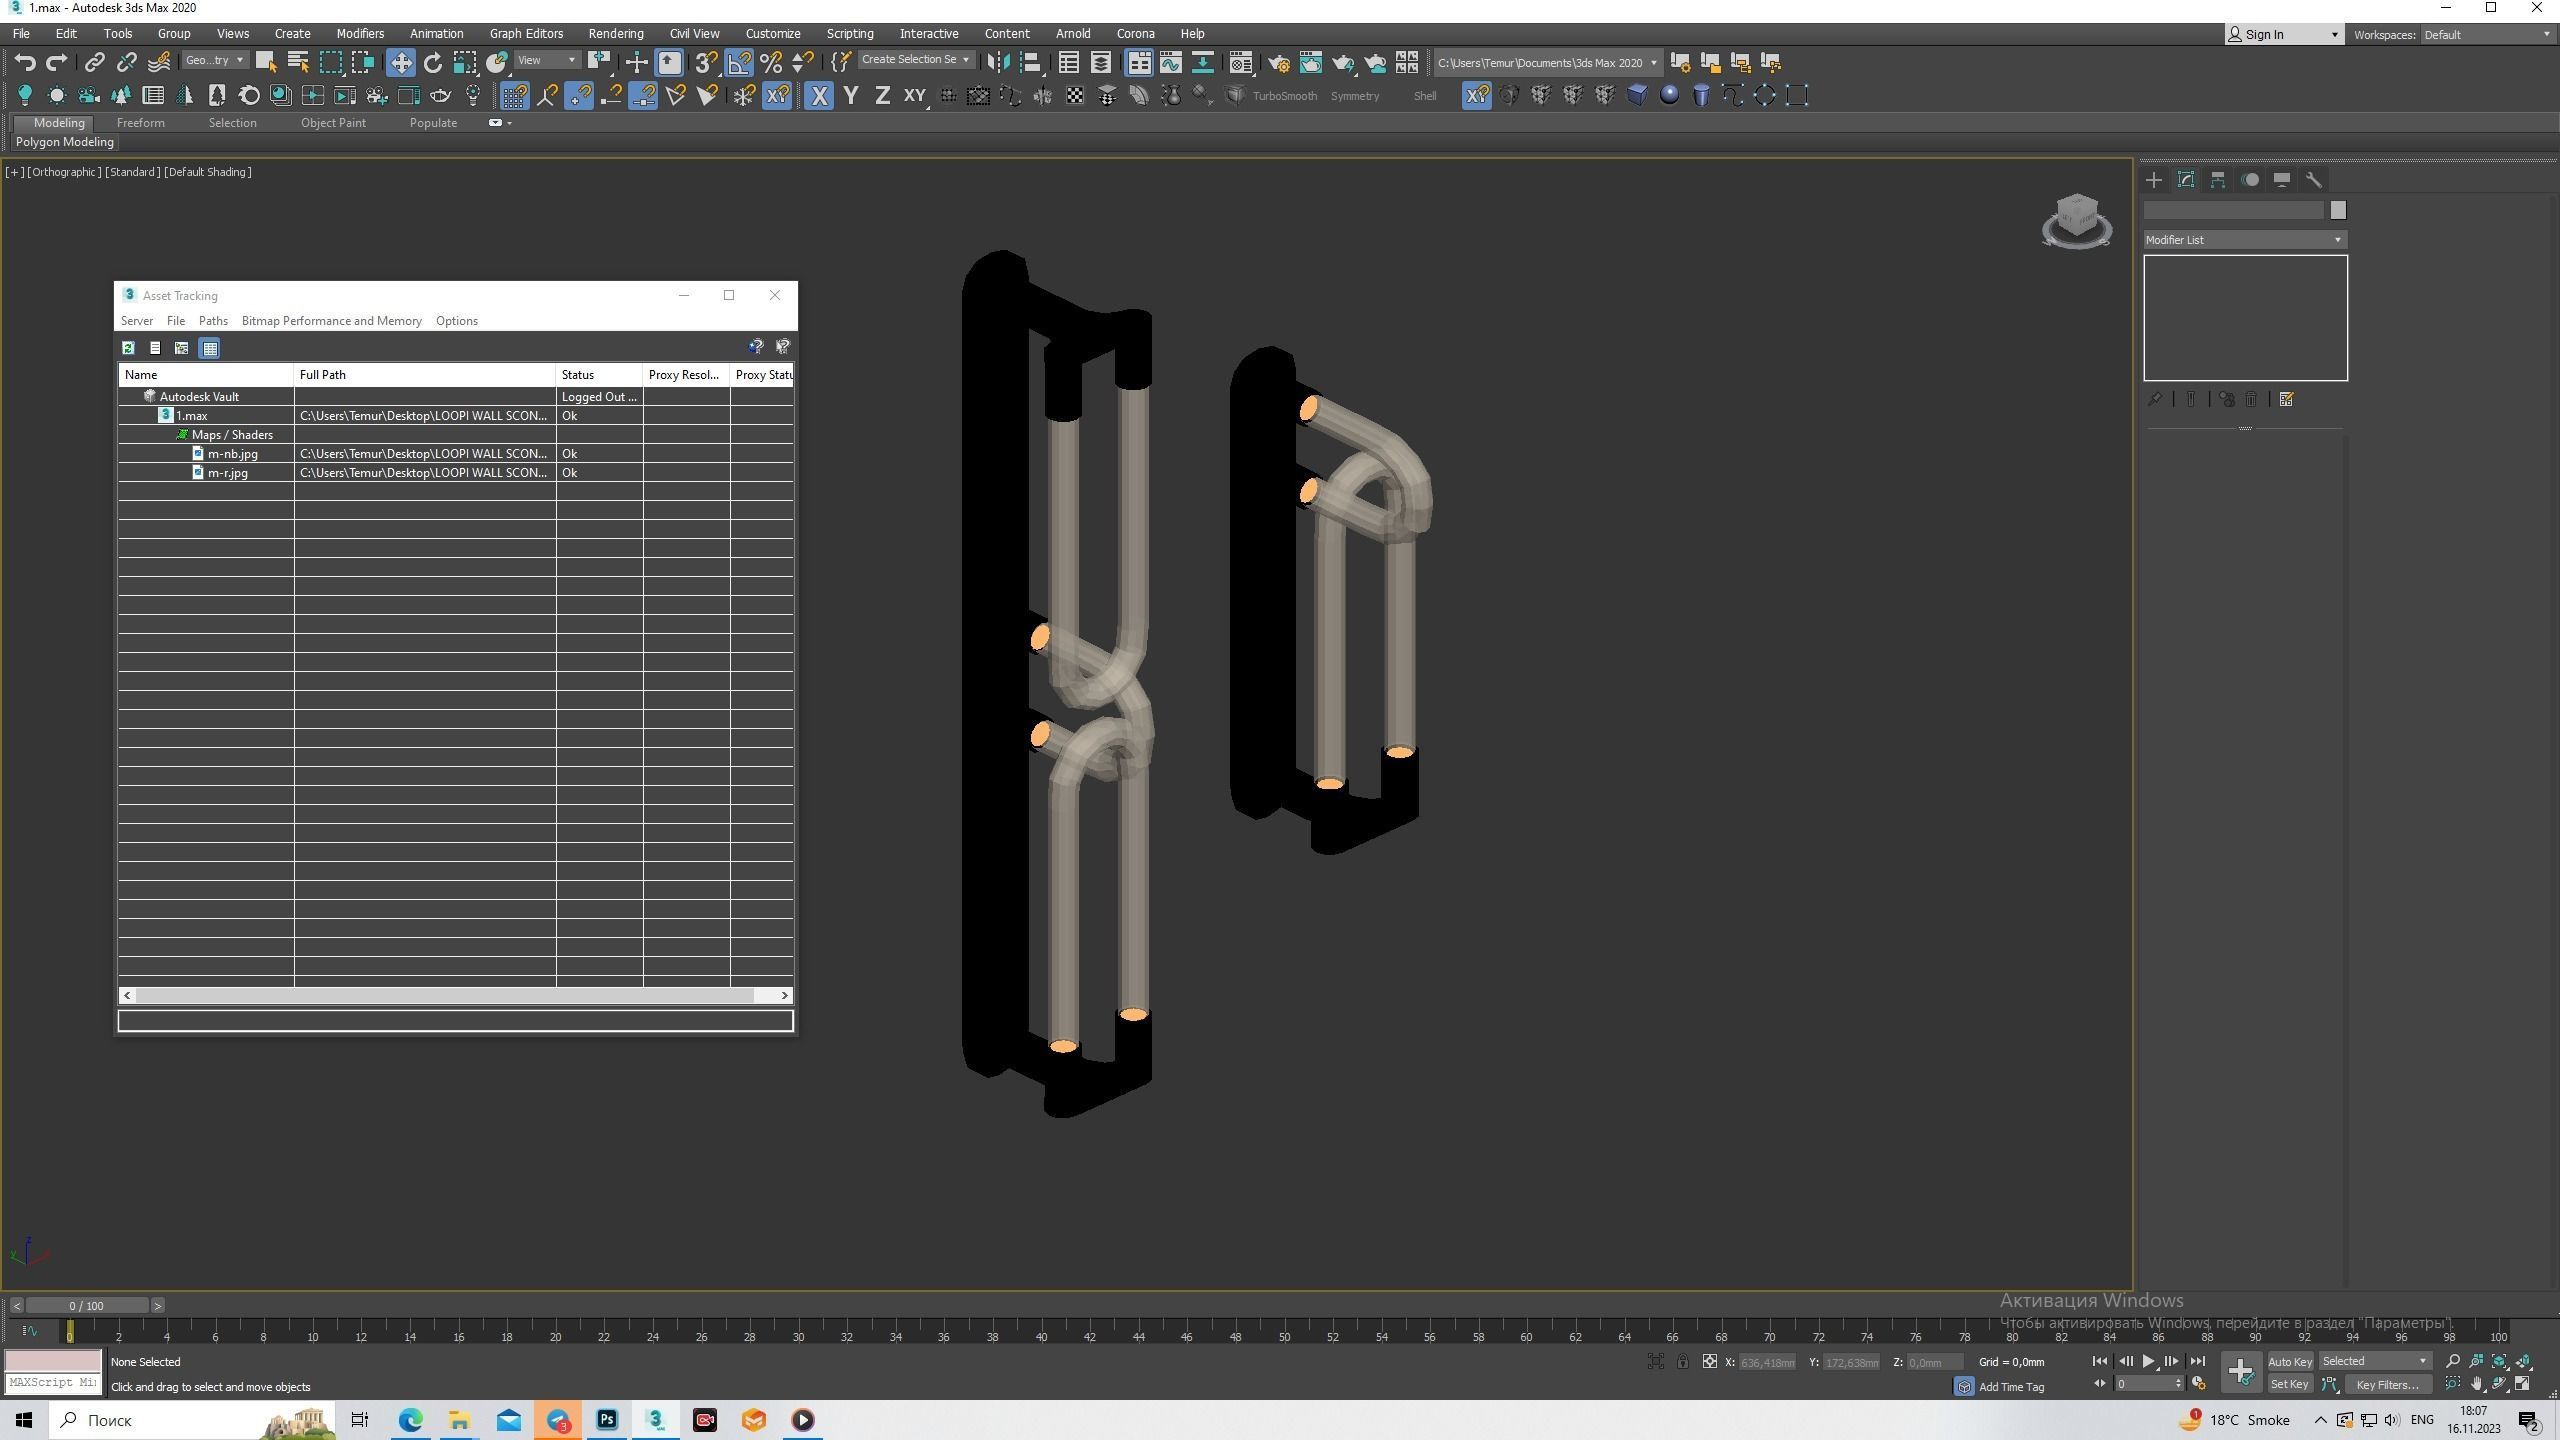
Task: Expand the Modifier List dropdown
Action: [x=2245, y=240]
